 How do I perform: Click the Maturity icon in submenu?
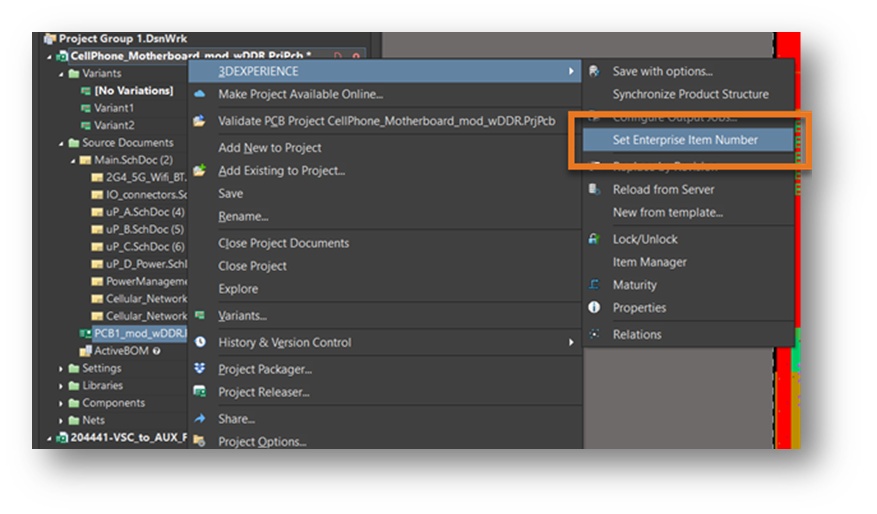tap(595, 285)
